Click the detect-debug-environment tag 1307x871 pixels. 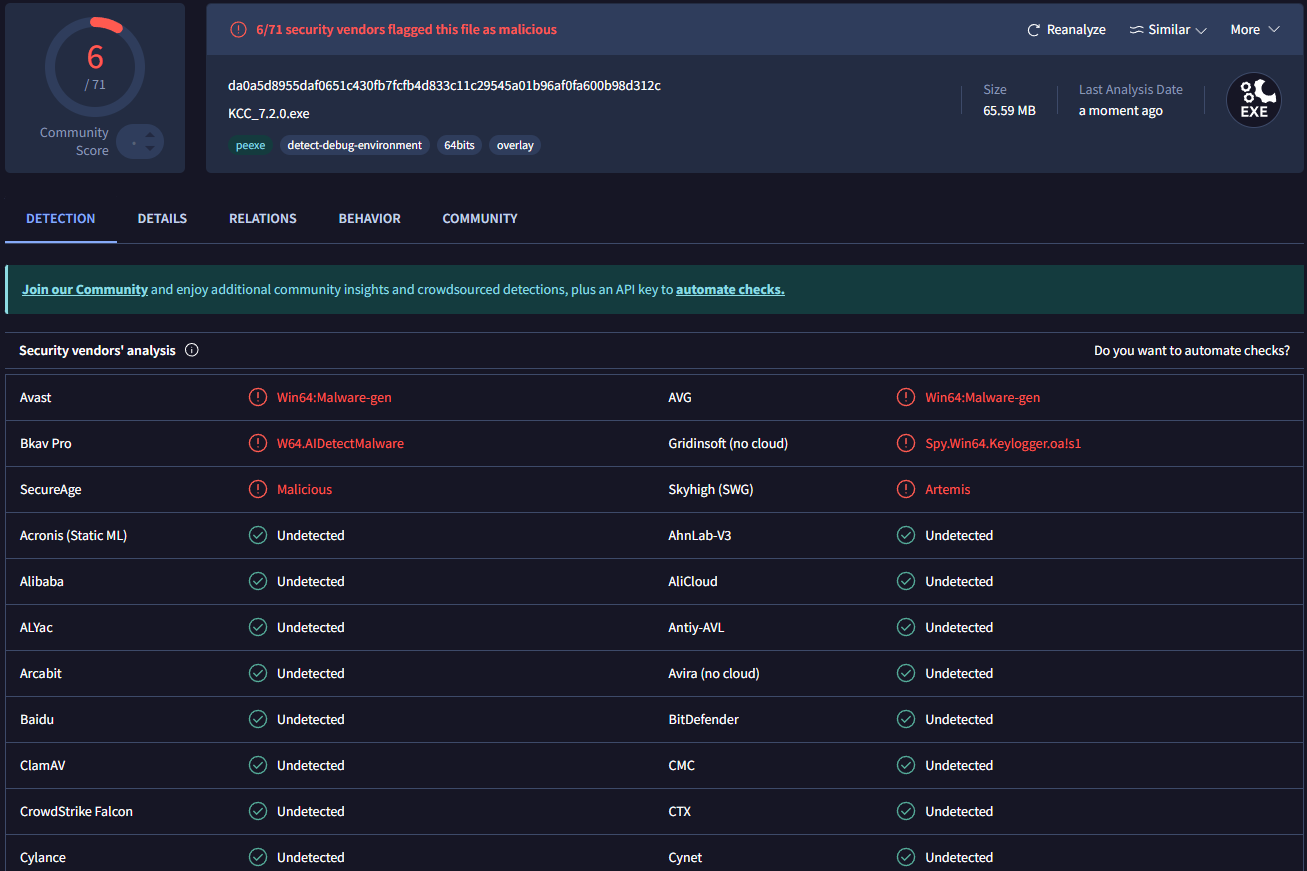tap(354, 146)
